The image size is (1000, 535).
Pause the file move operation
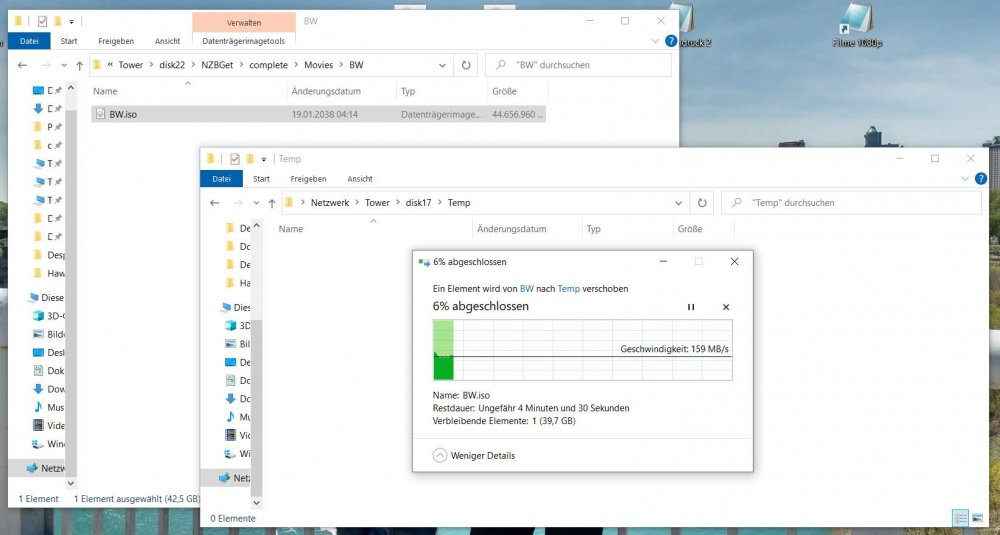691,307
